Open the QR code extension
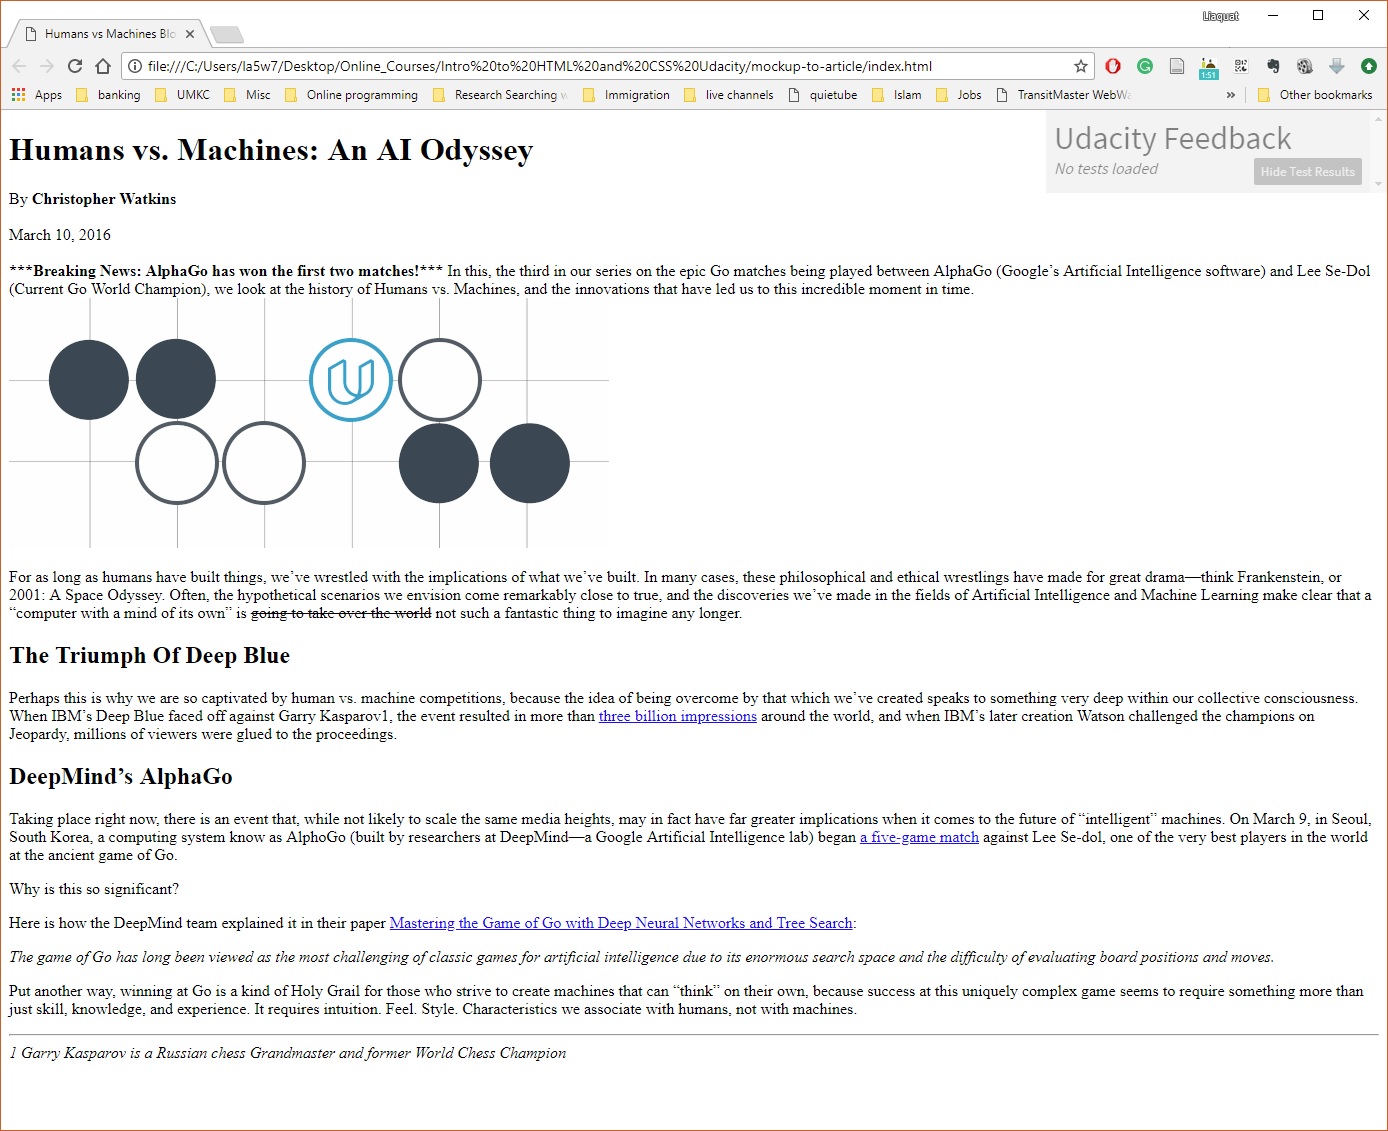This screenshot has height=1131, width=1388. tap(1241, 66)
